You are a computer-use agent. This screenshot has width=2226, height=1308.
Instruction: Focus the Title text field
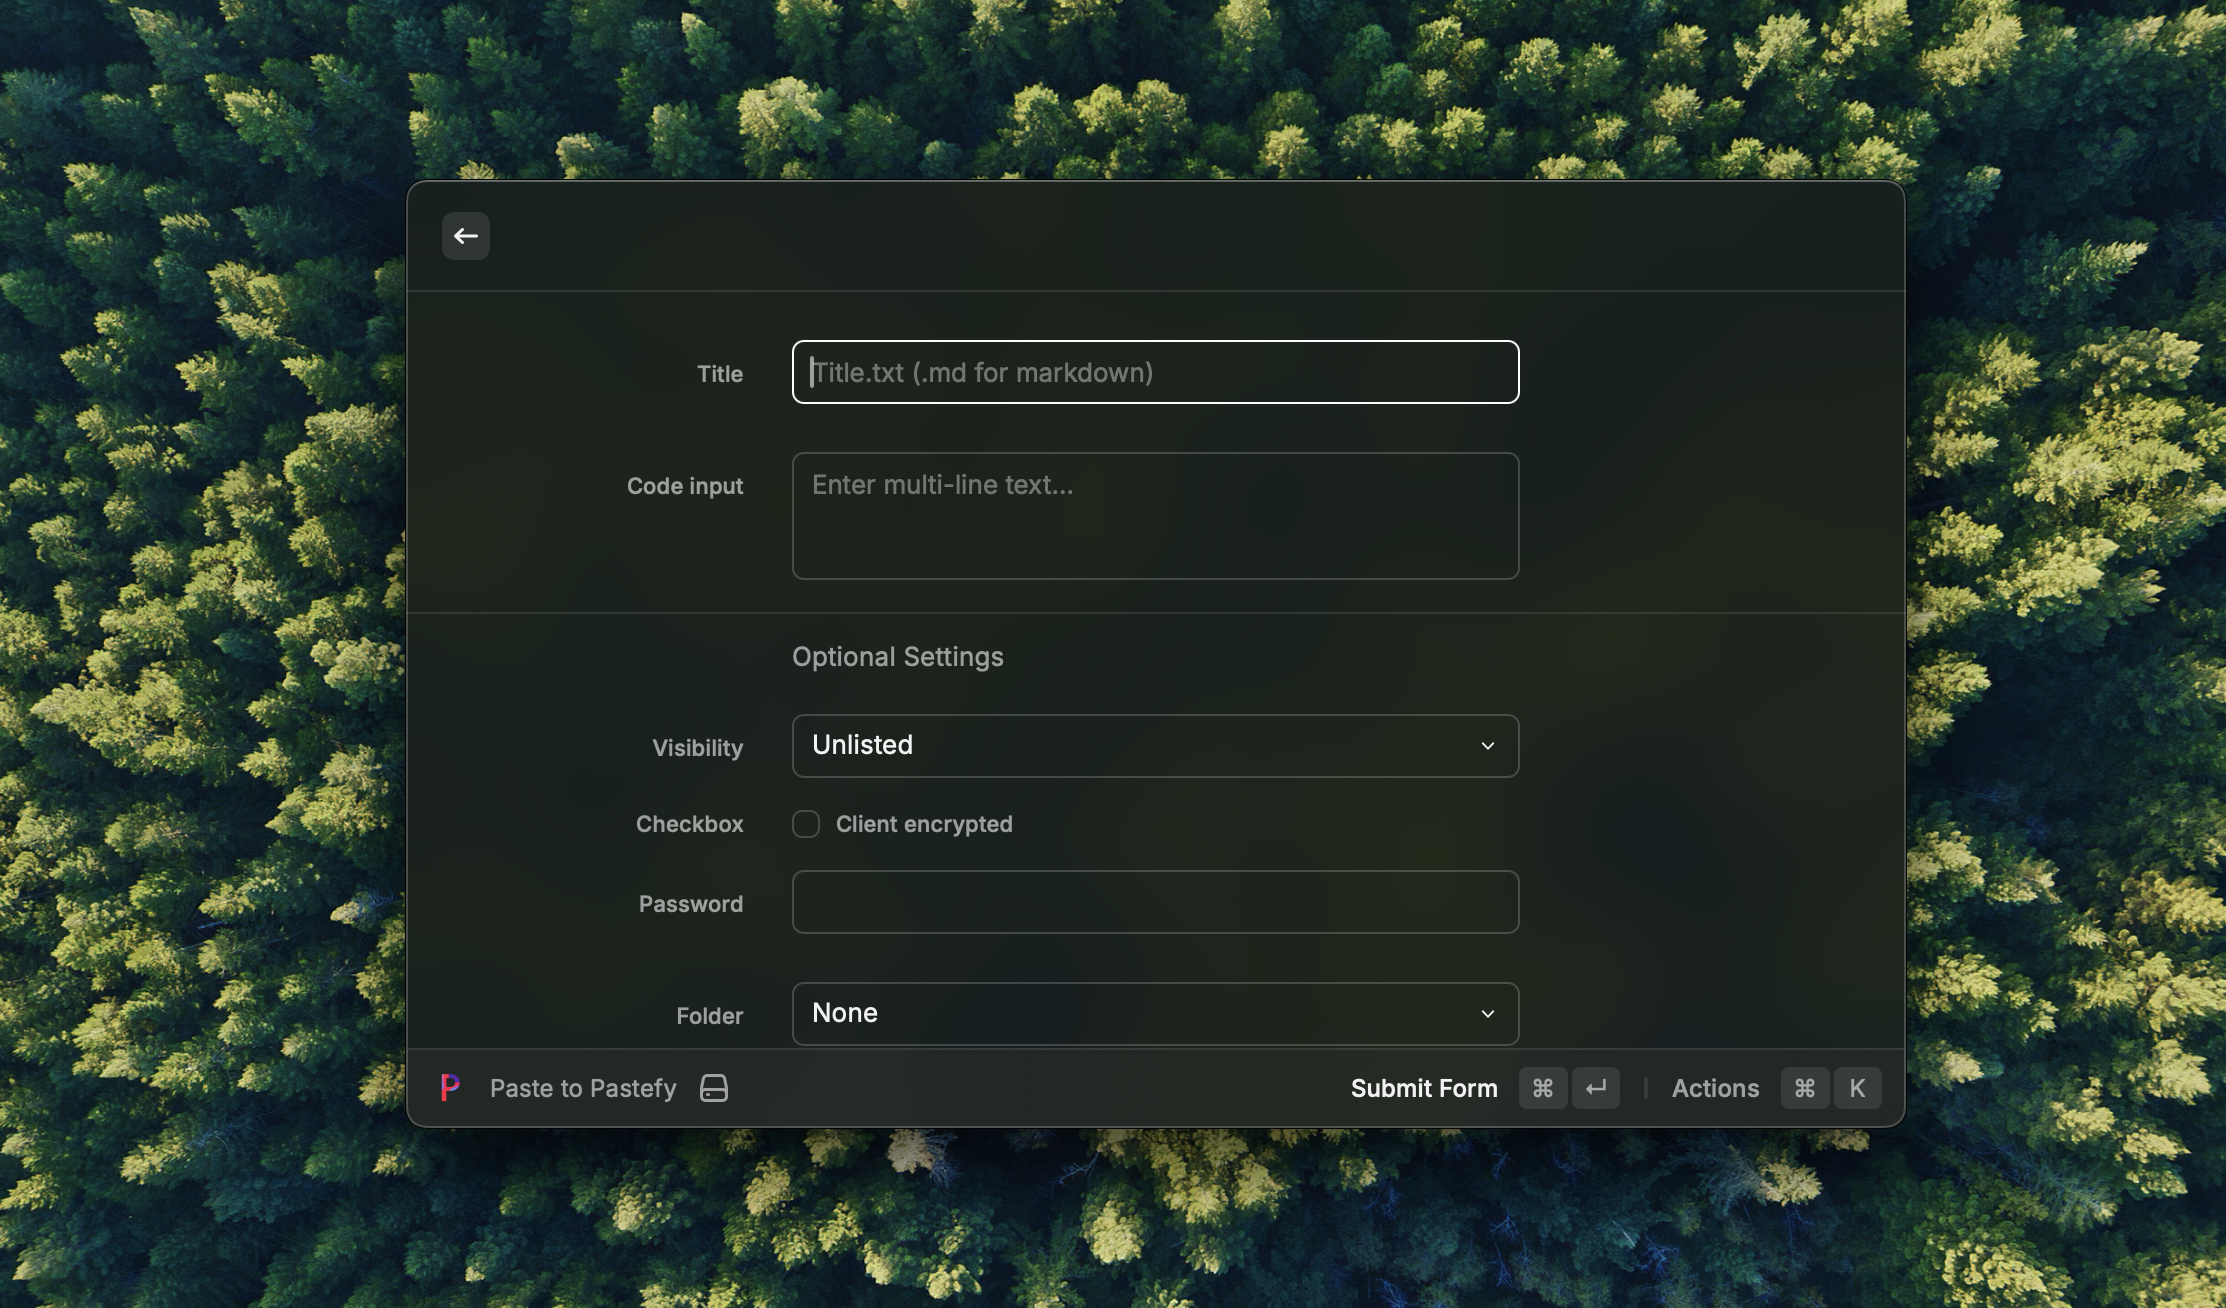(1155, 372)
